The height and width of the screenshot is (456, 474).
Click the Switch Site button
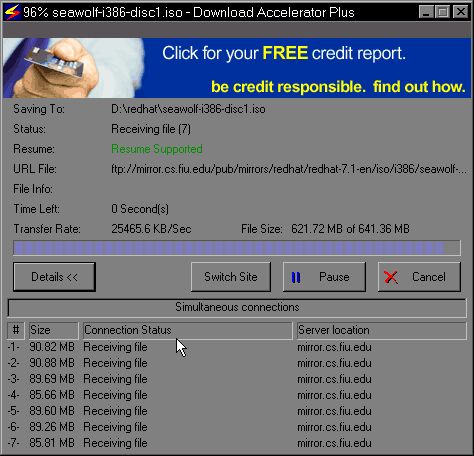[231, 277]
